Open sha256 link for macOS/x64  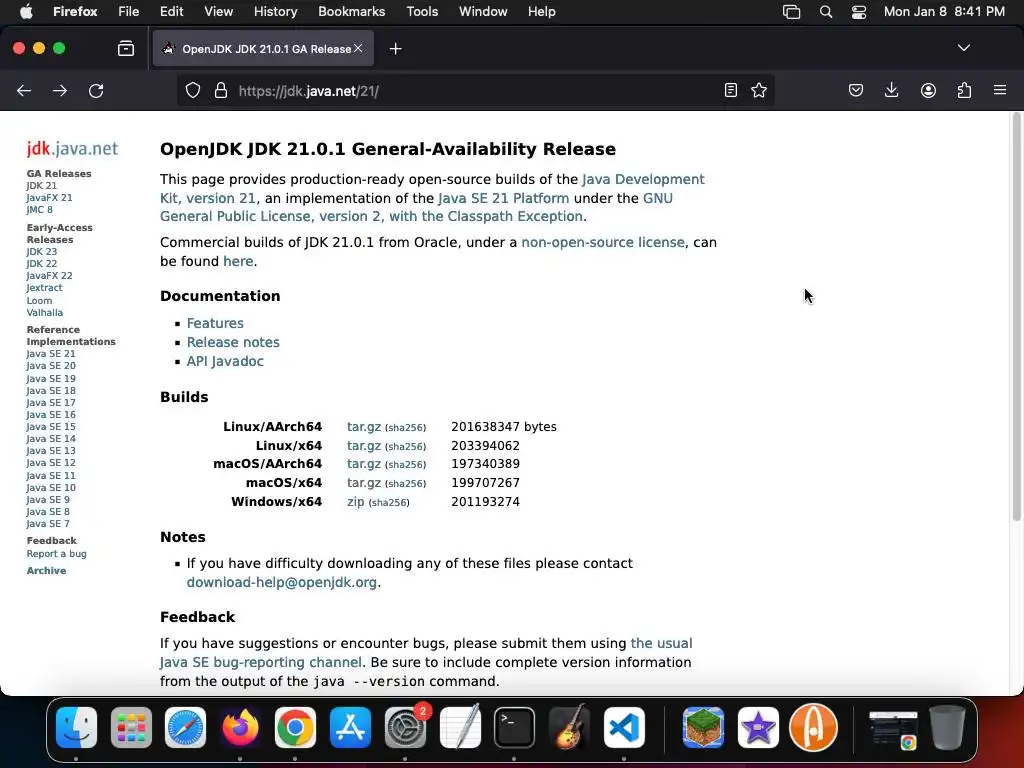tap(406, 484)
